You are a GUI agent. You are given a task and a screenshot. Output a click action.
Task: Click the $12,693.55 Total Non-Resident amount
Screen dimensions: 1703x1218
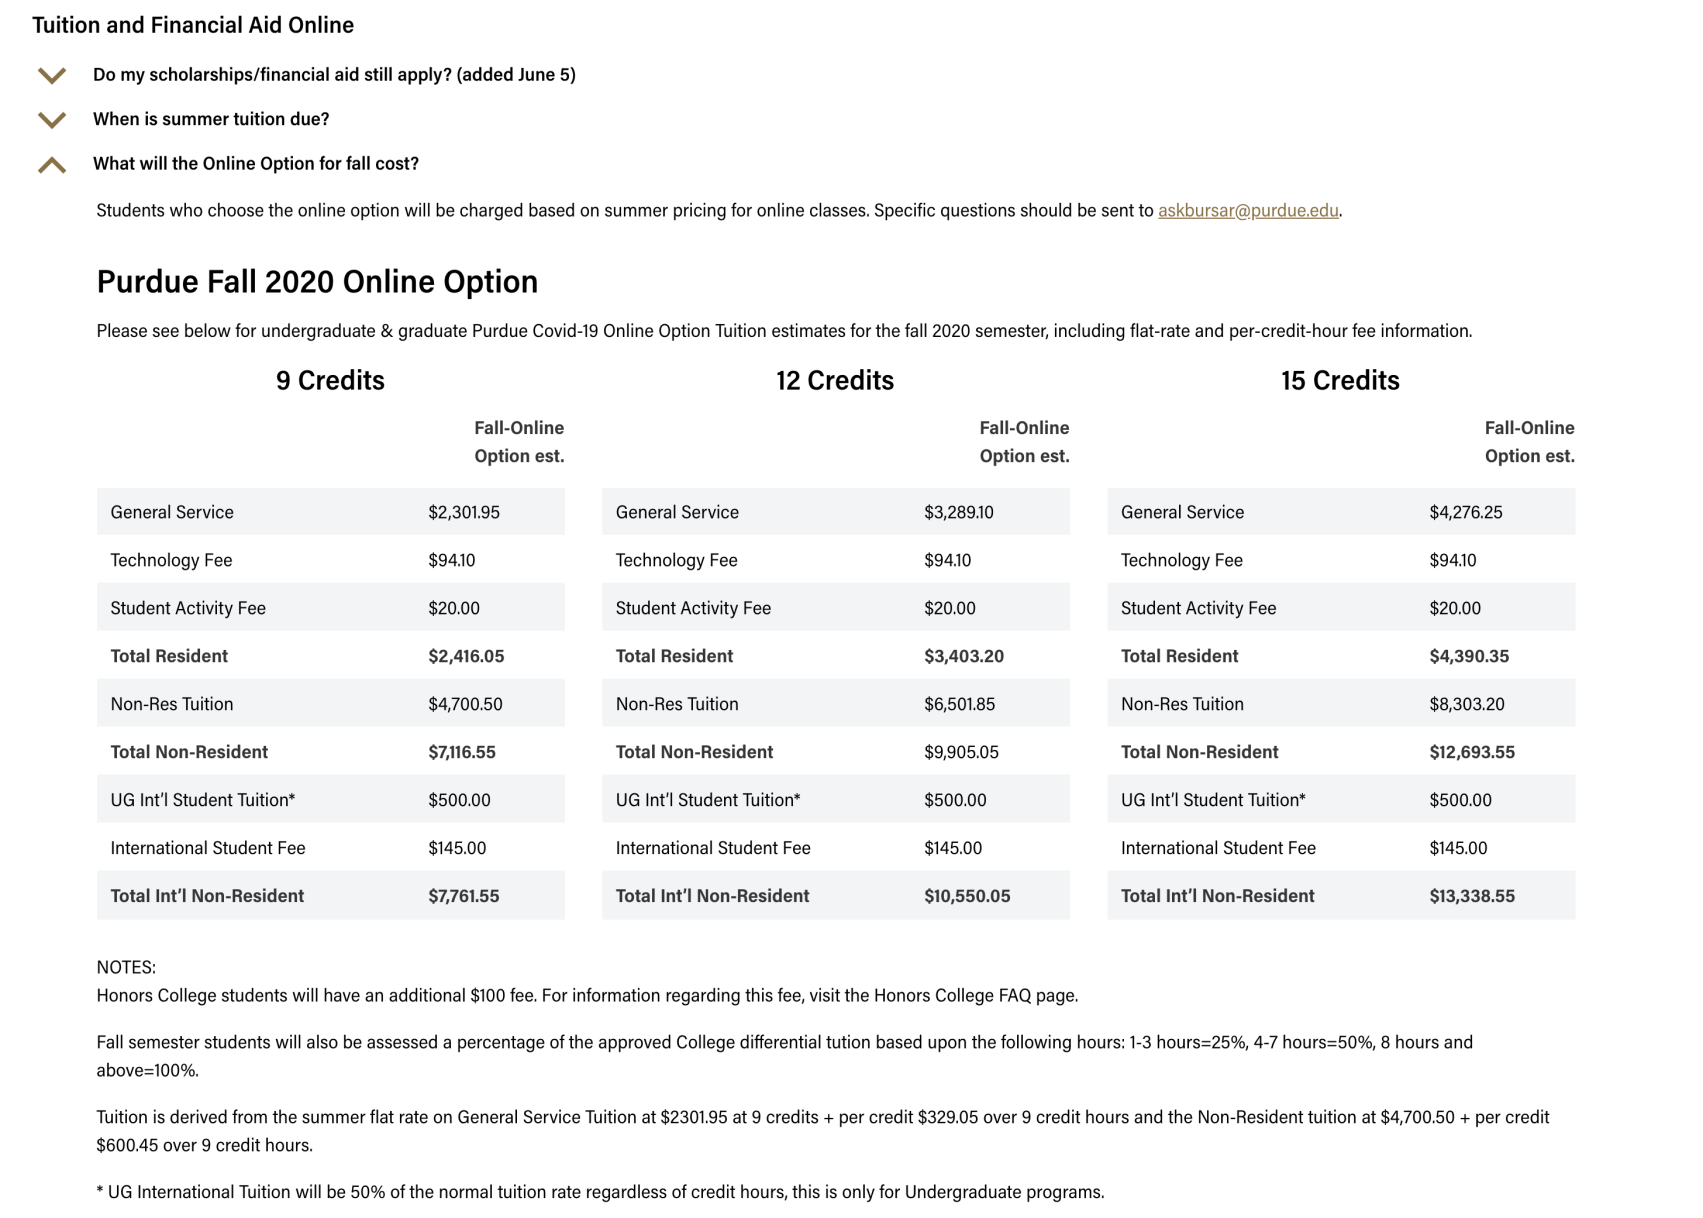pos(1471,752)
